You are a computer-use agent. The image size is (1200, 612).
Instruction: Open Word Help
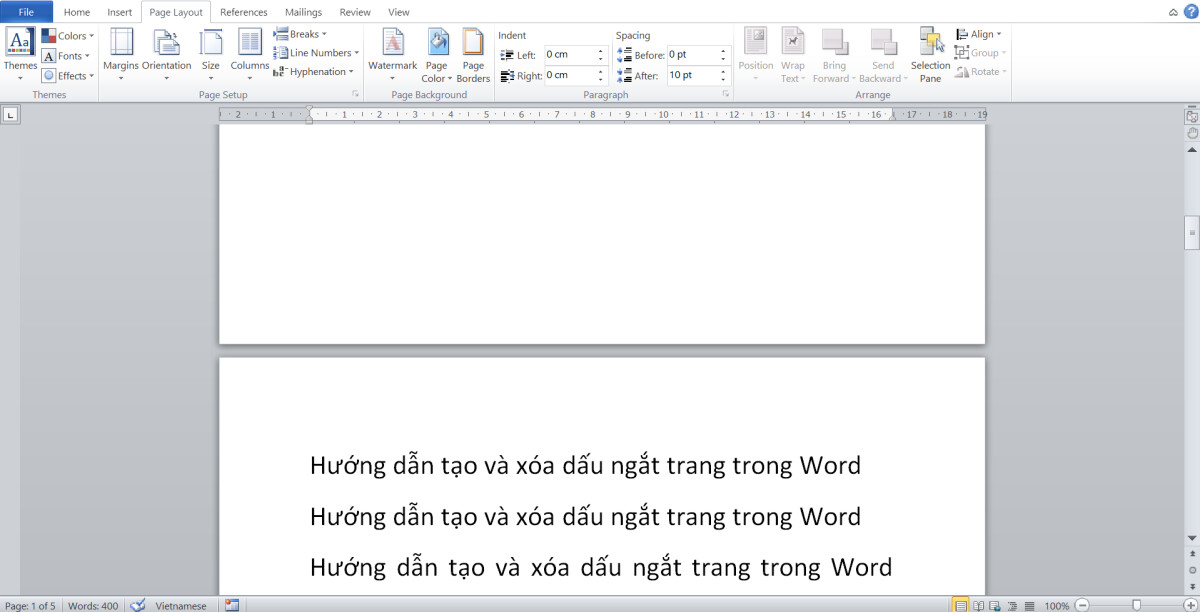pos(1189,12)
